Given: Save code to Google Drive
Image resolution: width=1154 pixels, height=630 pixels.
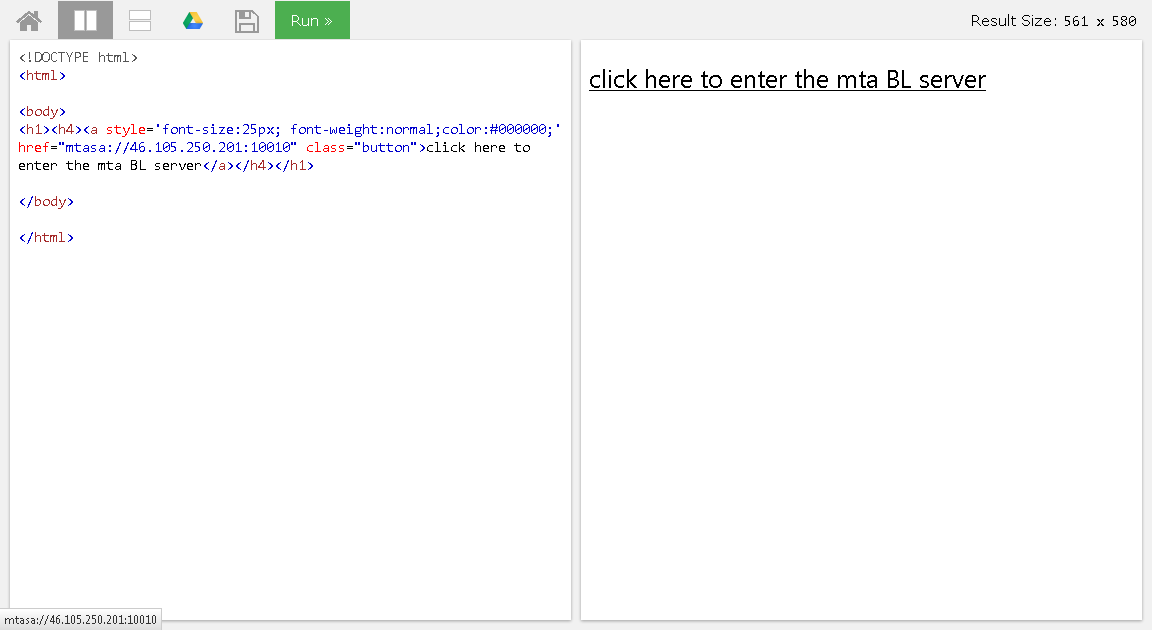Looking at the screenshot, I should click(x=193, y=20).
